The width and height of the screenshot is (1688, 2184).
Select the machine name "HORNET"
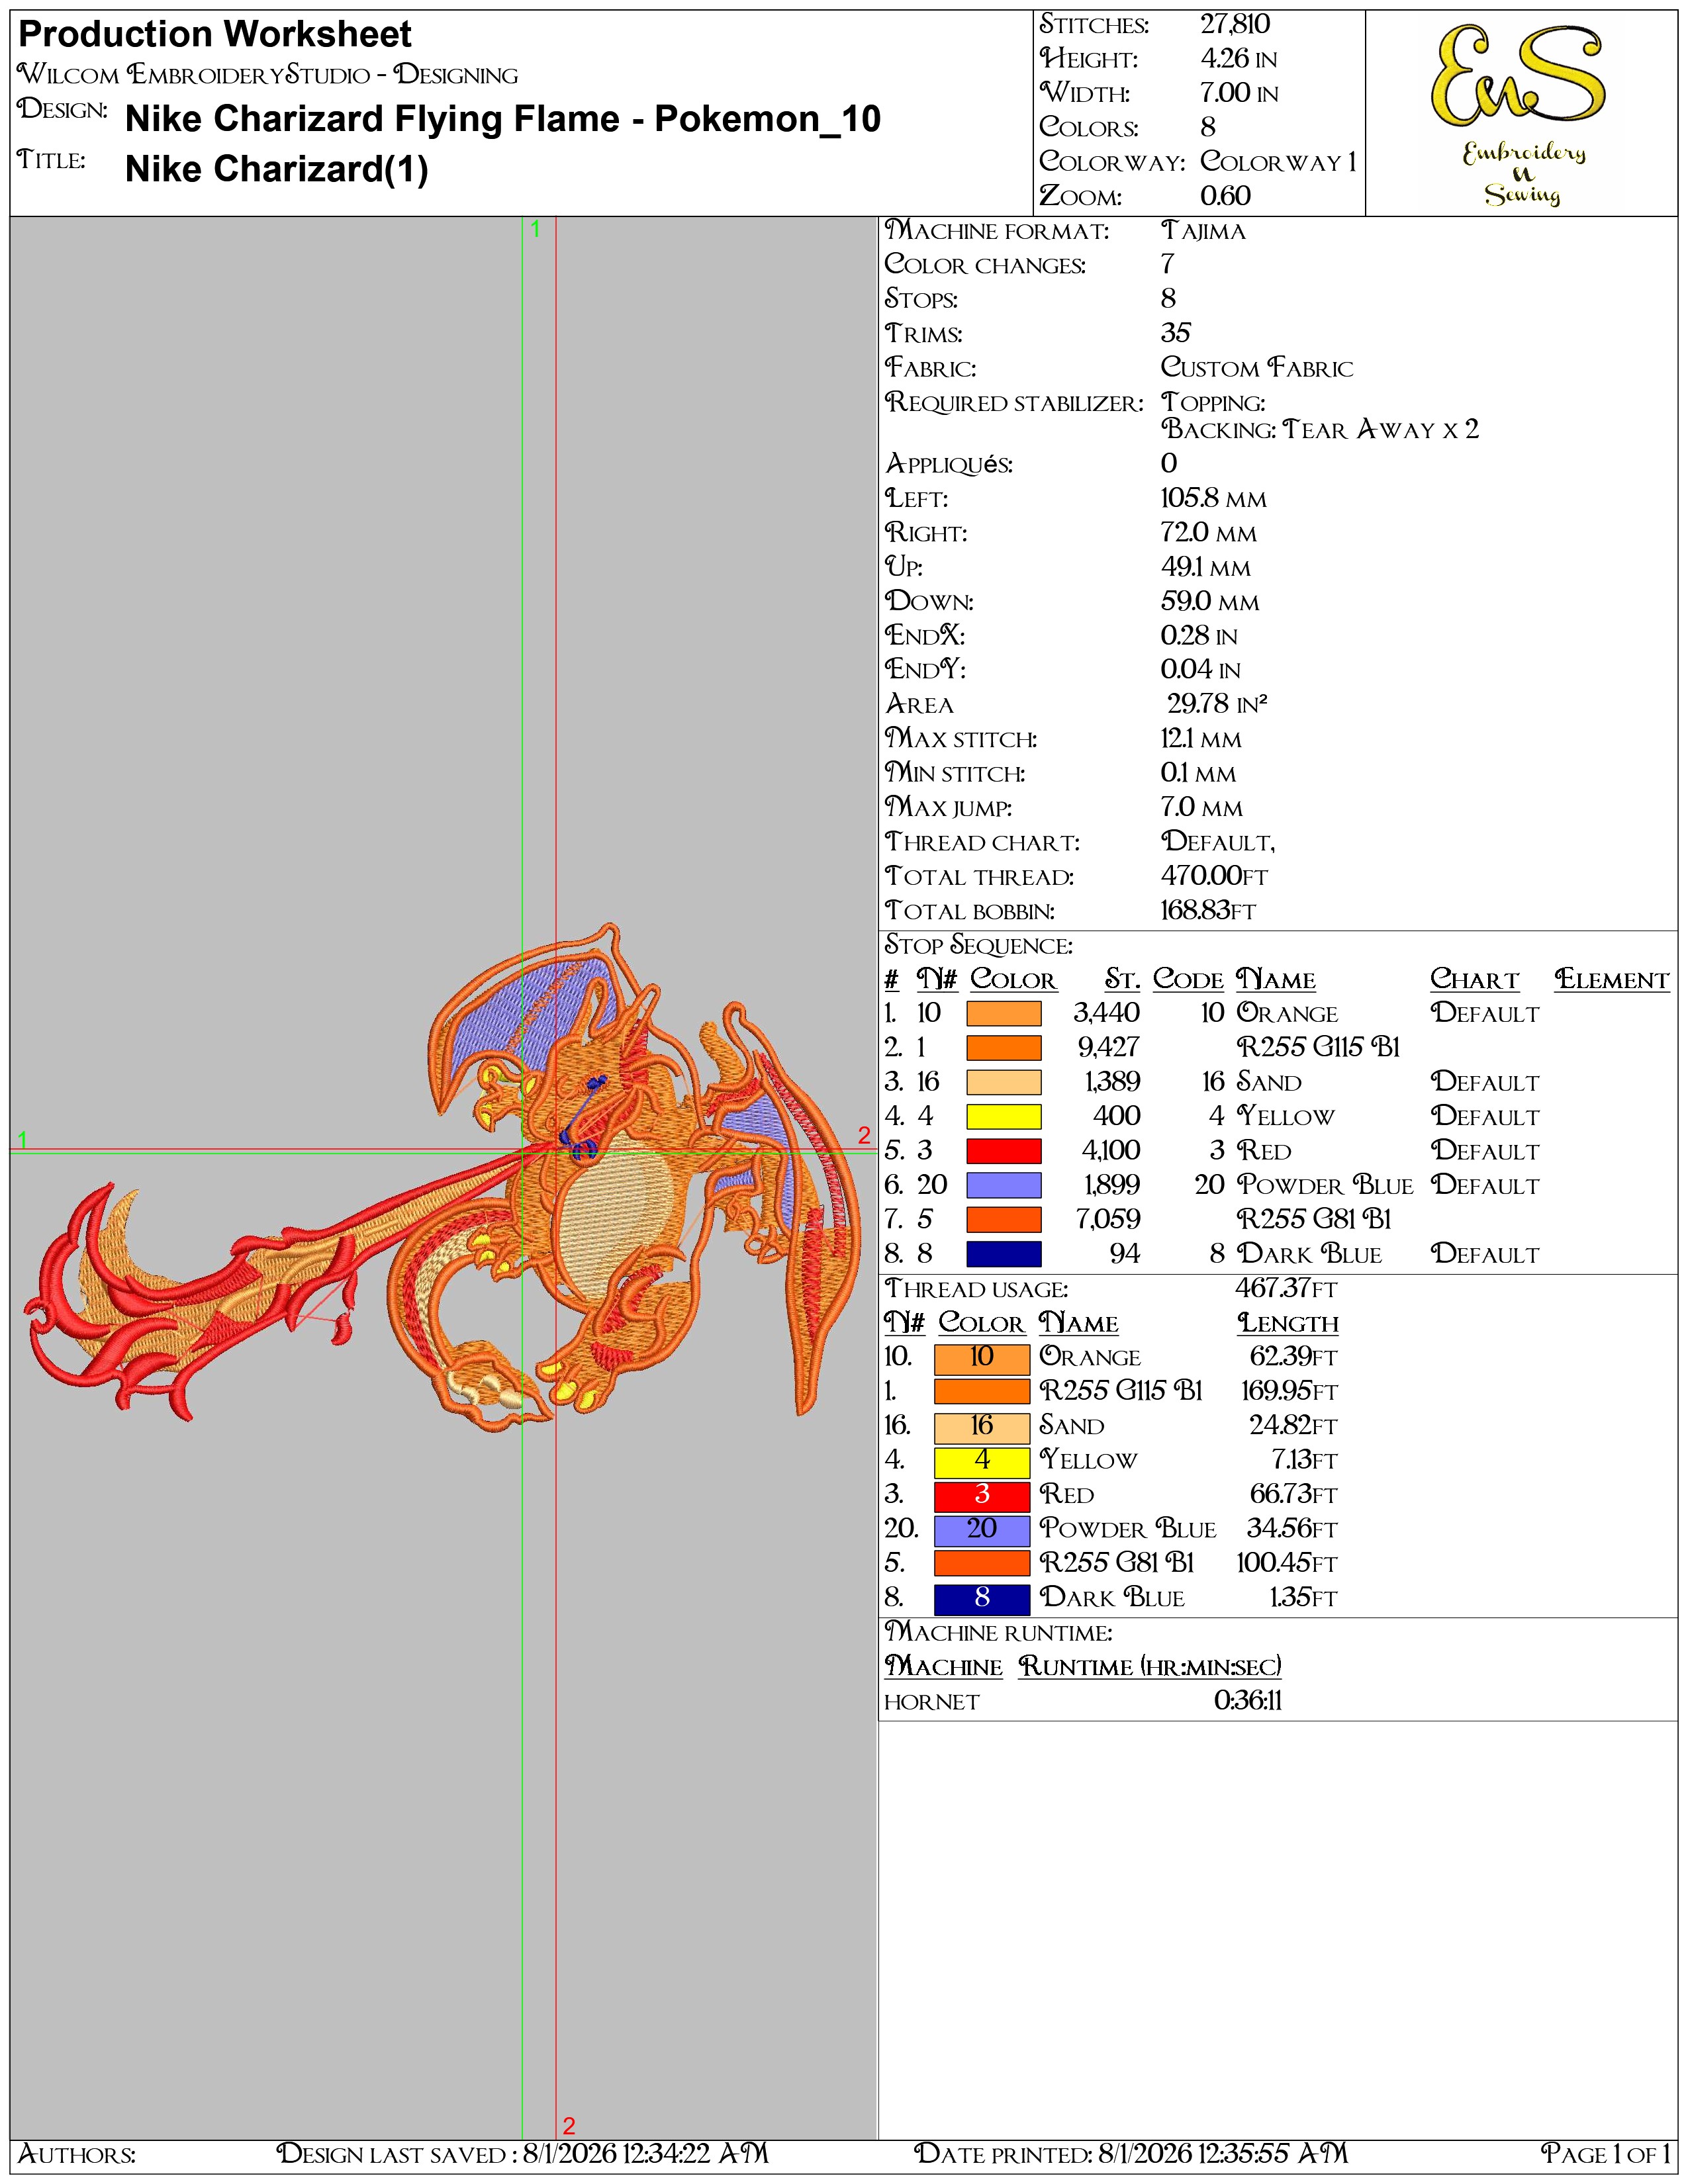click(931, 1702)
